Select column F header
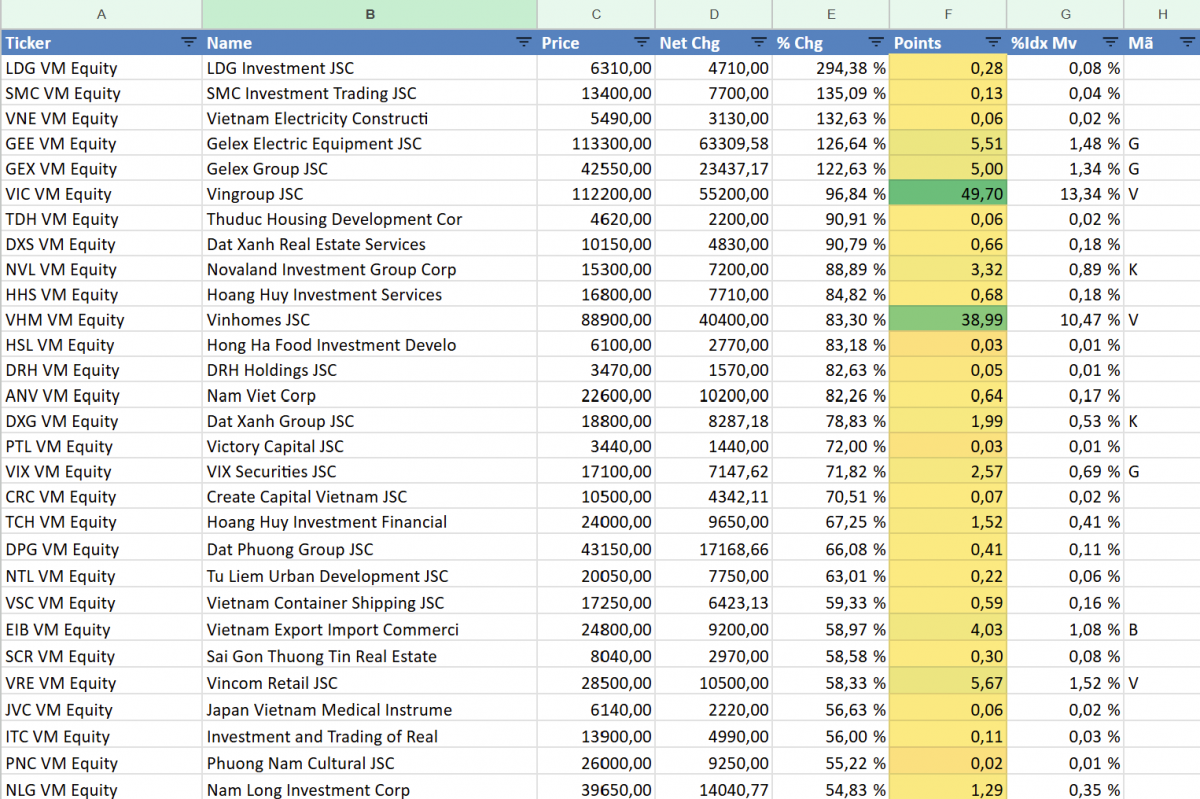The image size is (1200, 799). pyautogui.click(x=948, y=14)
